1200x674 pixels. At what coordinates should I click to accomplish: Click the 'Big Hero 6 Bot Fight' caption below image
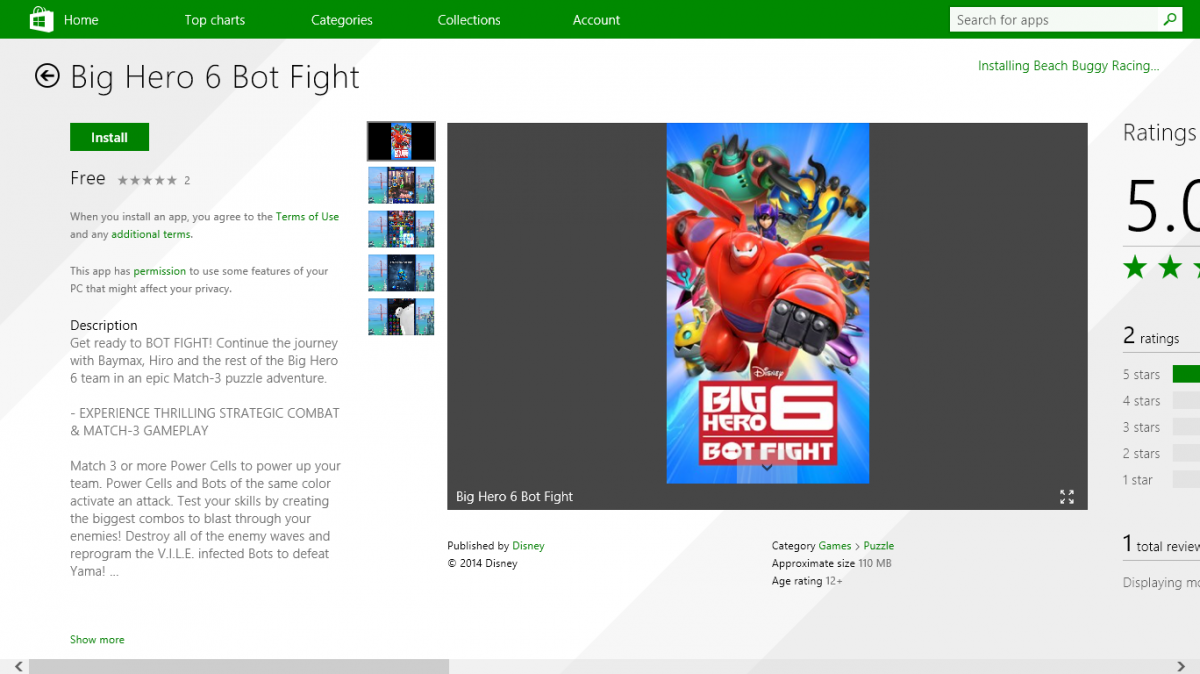514,497
